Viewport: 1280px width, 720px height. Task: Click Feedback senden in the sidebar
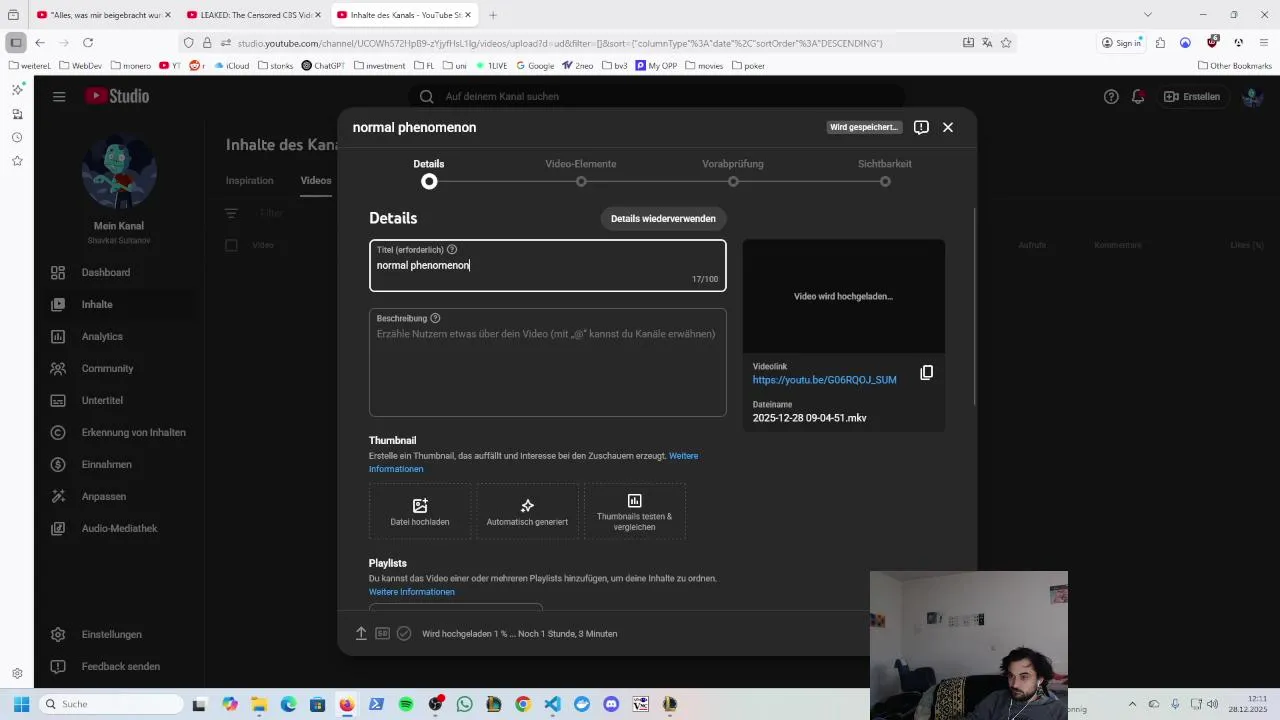pyautogui.click(x=119, y=666)
